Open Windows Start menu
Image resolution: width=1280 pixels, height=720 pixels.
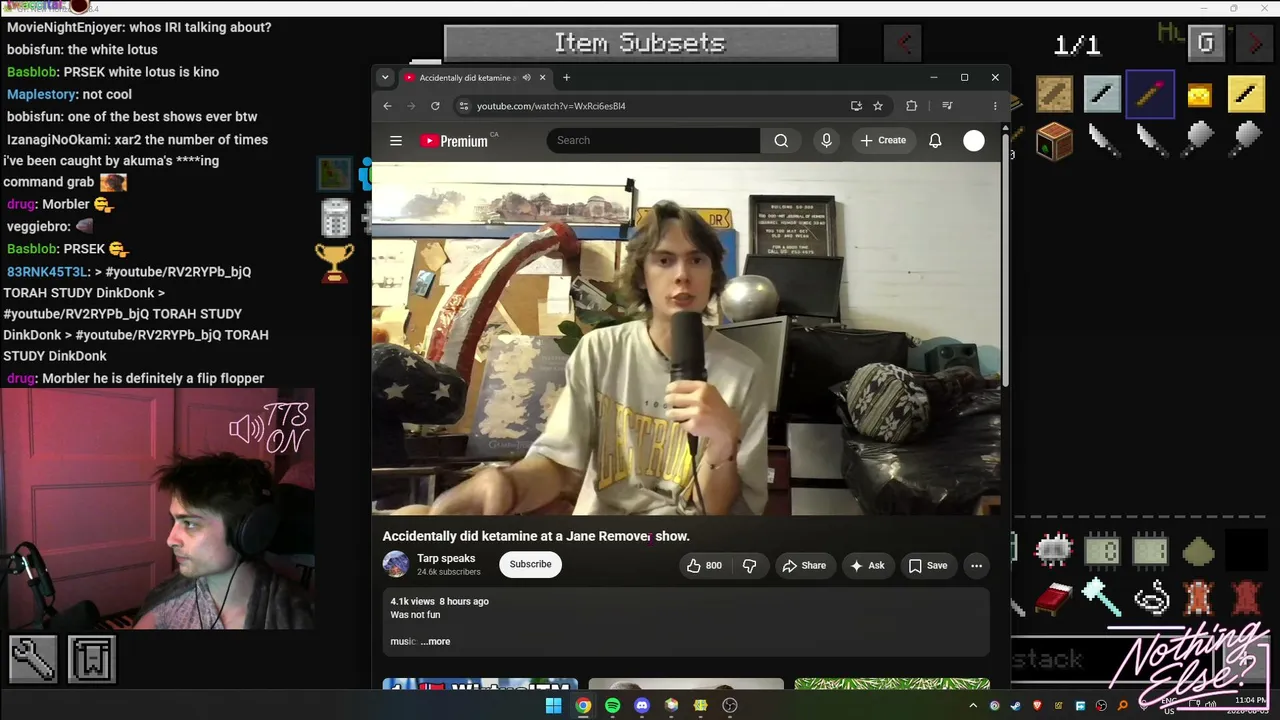point(553,705)
